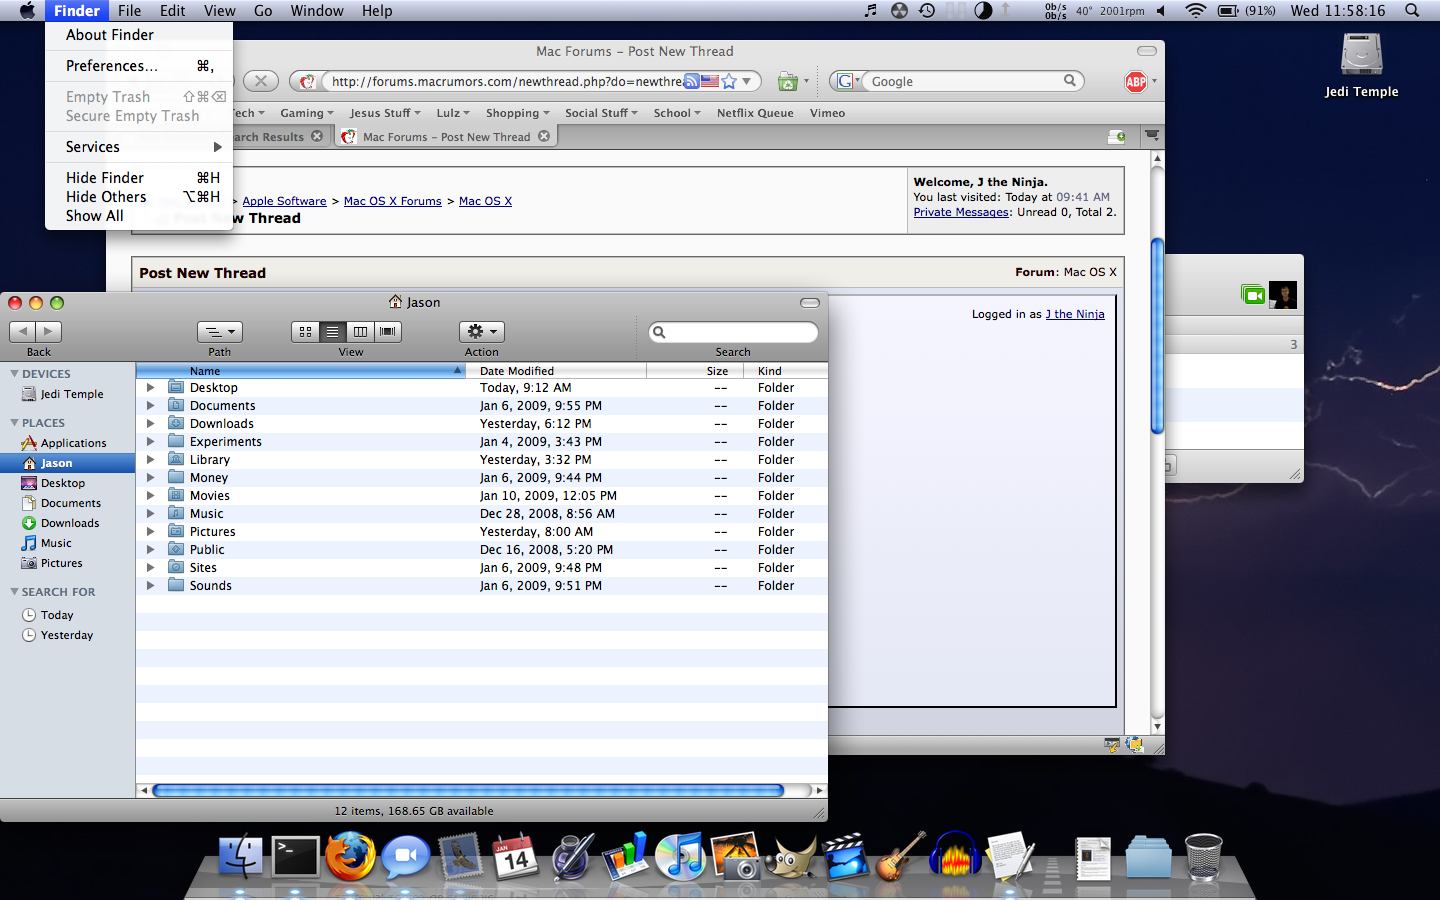The image size is (1440, 900).
Task: Open the Mac OS X Forums link
Action: [x=392, y=201]
